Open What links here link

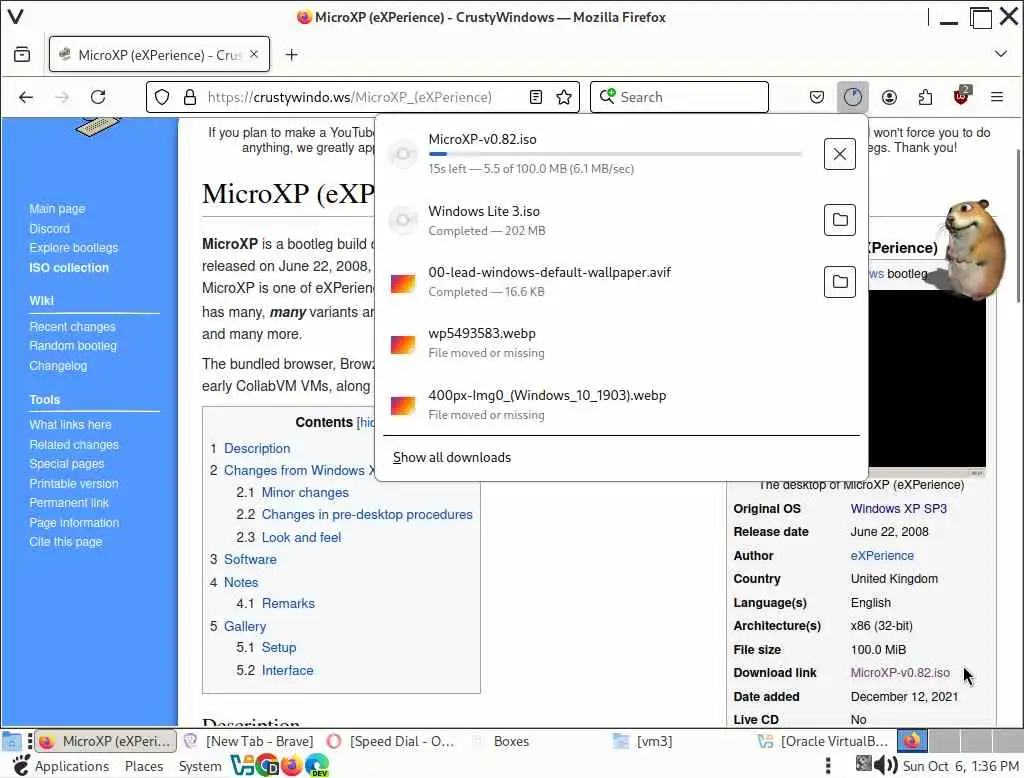[x=71, y=425]
